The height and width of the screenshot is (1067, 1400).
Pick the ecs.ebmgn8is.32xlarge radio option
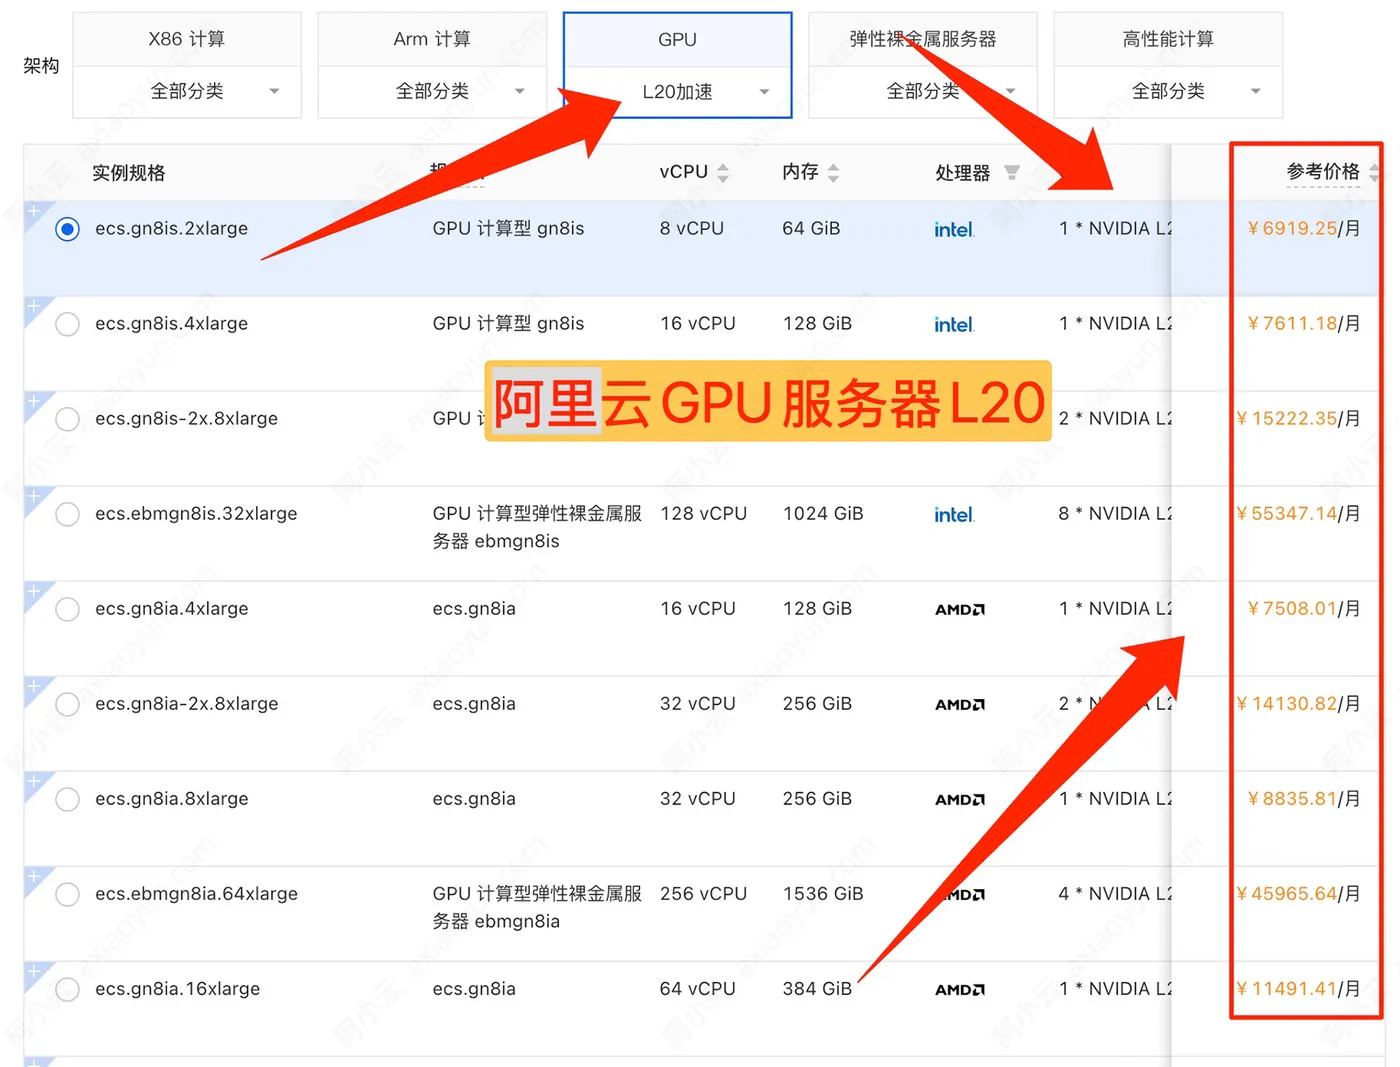pyautogui.click(x=68, y=514)
